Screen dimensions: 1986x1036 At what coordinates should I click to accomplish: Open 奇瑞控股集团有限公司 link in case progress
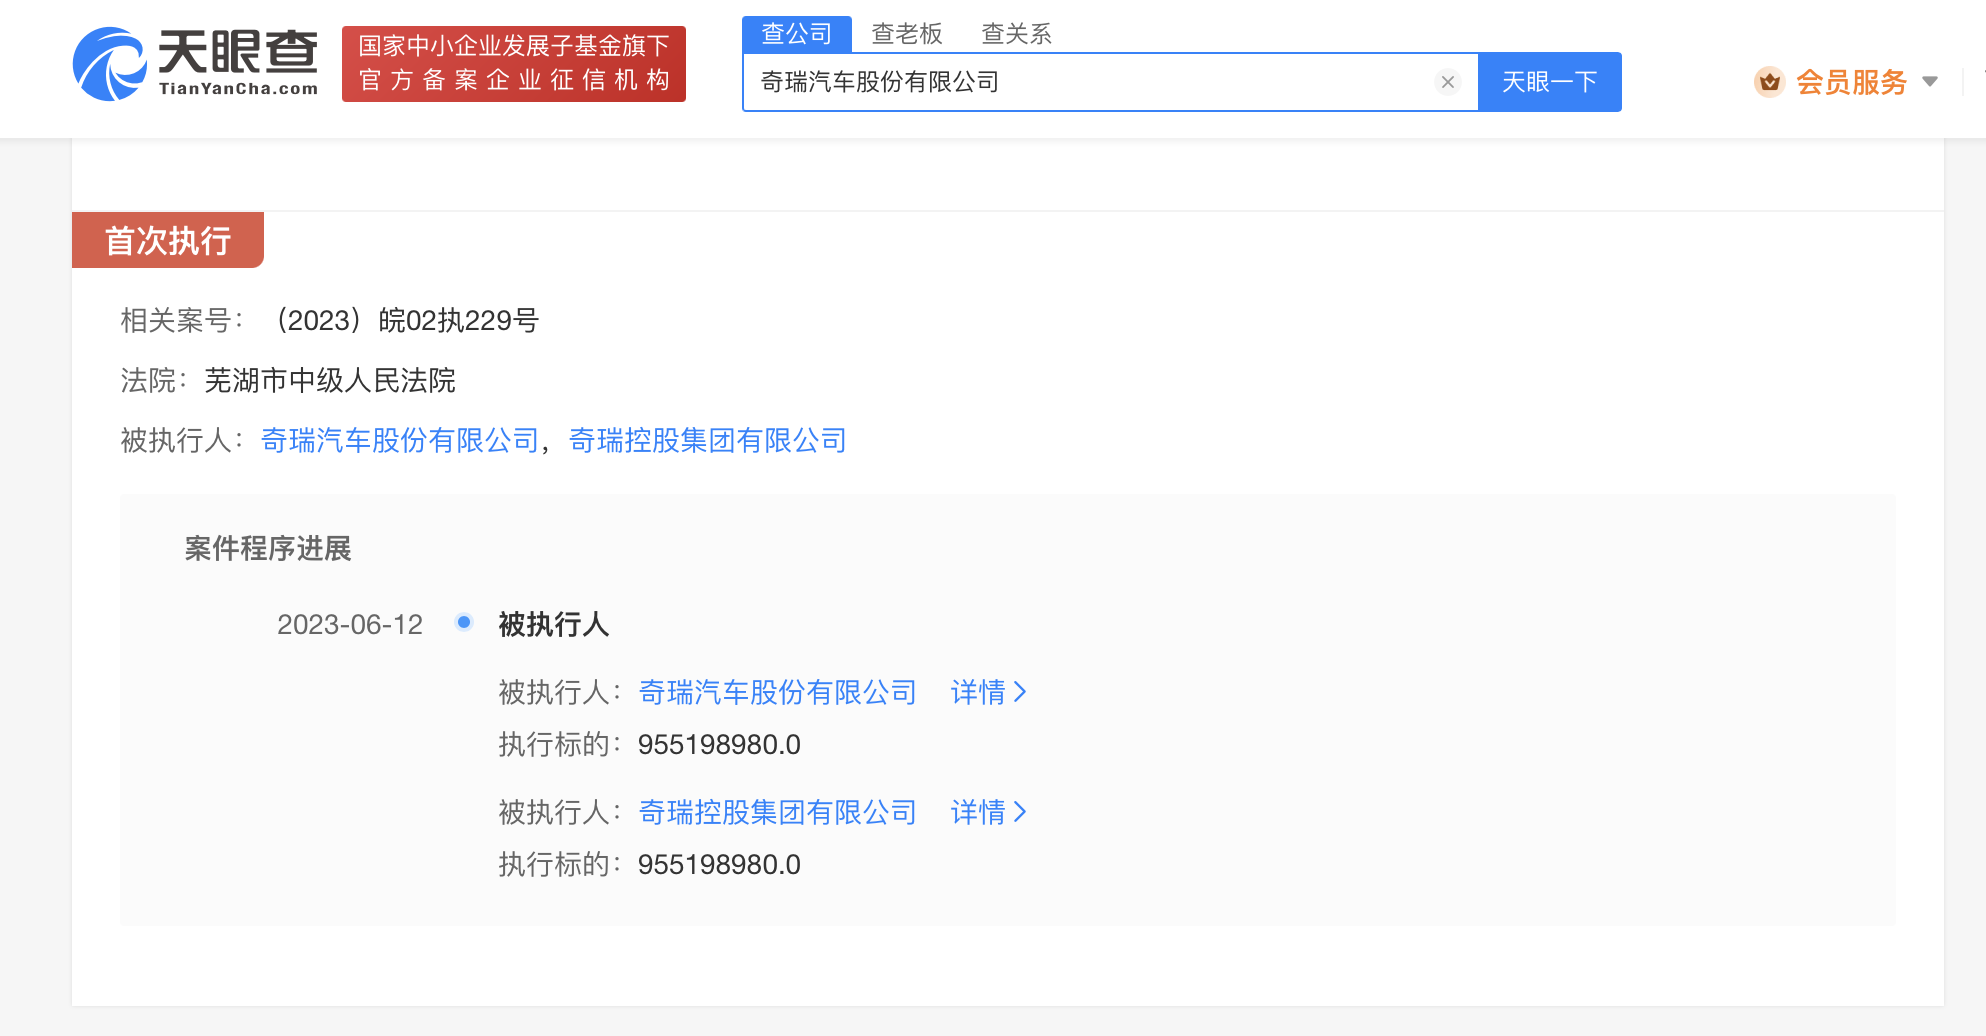[777, 812]
